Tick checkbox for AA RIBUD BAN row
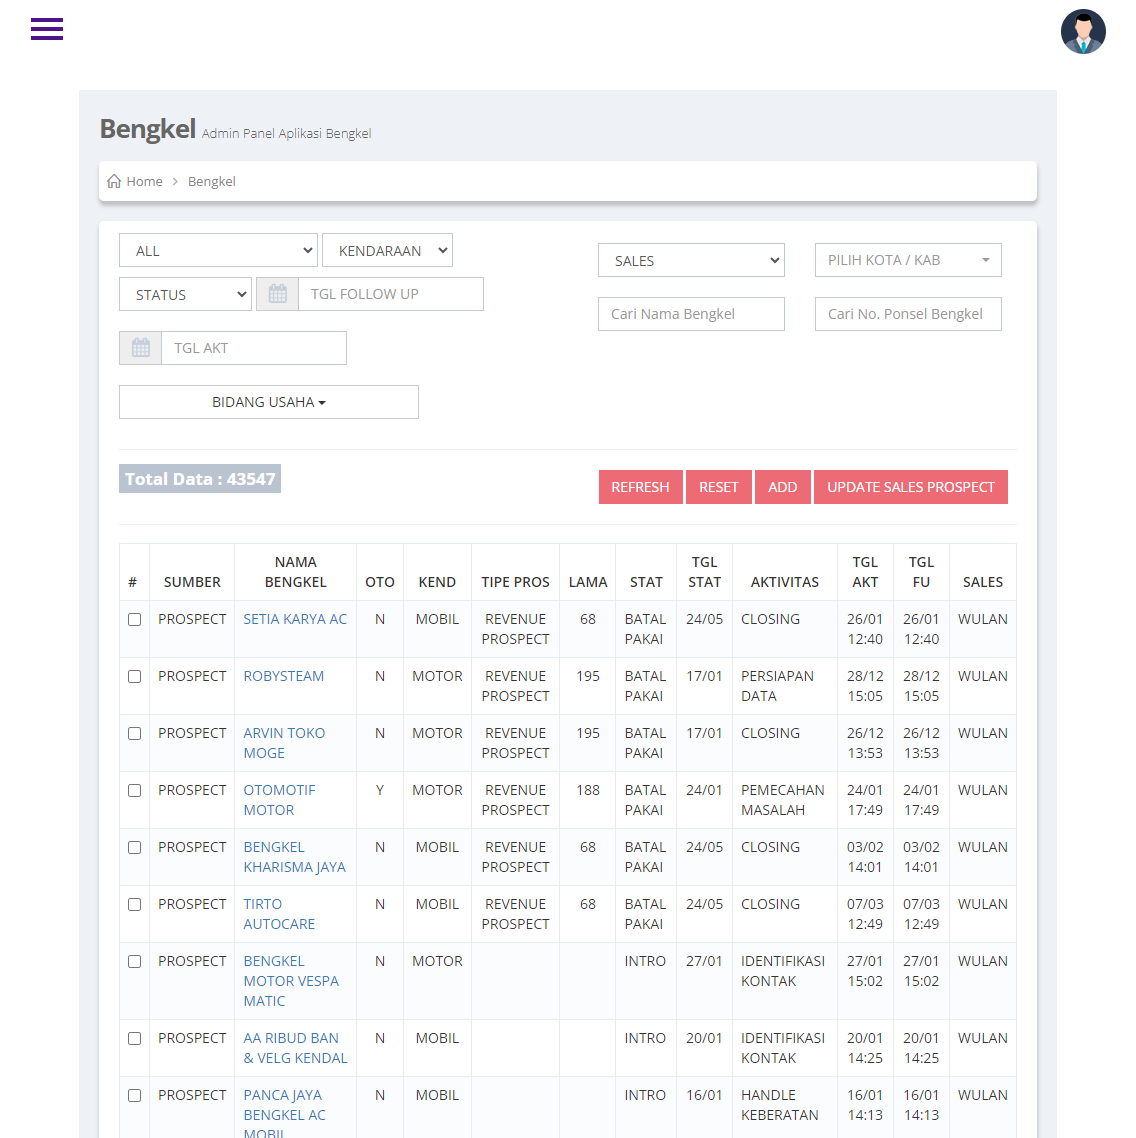This screenshot has height=1138, width=1136. pyautogui.click(x=134, y=1039)
